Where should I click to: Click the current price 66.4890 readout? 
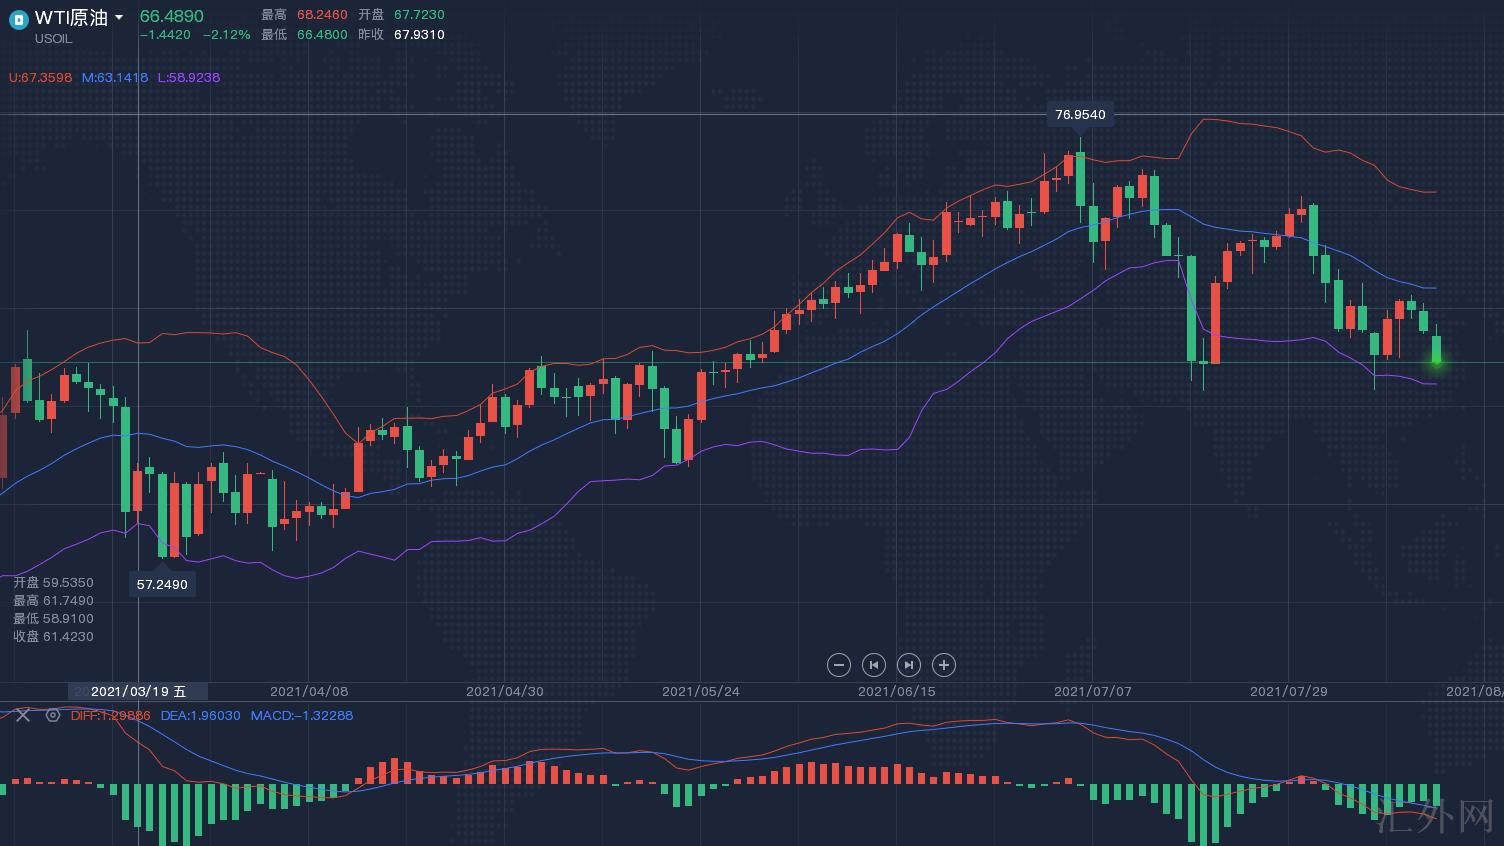point(171,16)
